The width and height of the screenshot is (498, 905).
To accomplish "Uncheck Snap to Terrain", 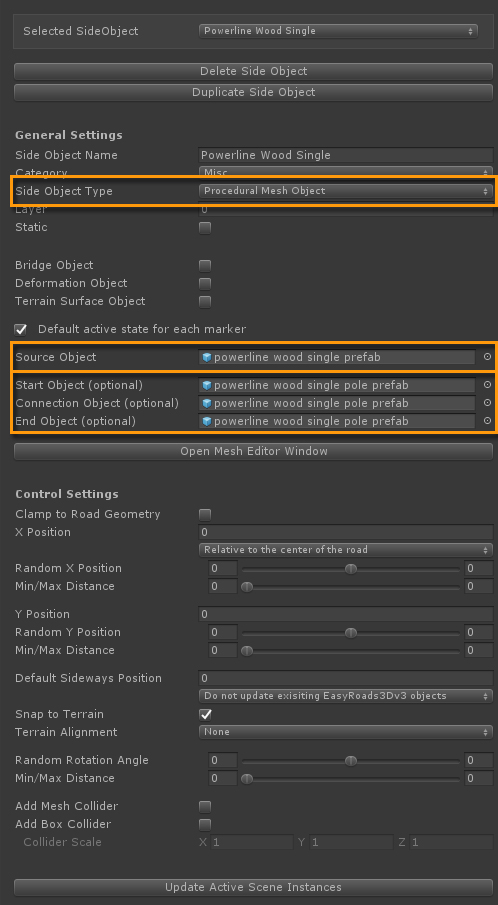I will tap(205, 715).
